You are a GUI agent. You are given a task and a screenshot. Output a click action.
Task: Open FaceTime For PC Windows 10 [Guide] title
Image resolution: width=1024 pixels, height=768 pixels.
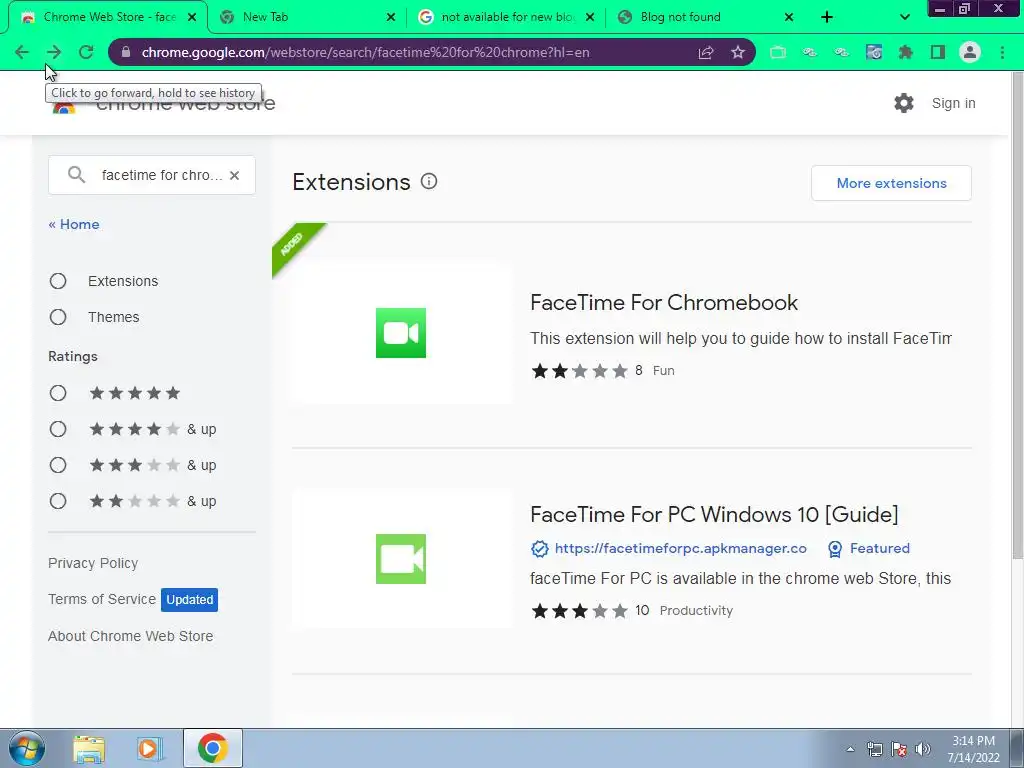point(714,515)
